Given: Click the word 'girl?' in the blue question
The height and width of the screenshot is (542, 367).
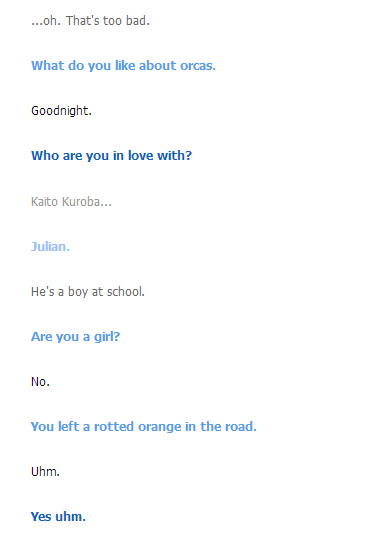Looking at the screenshot, I should click(x=107, y=337).
